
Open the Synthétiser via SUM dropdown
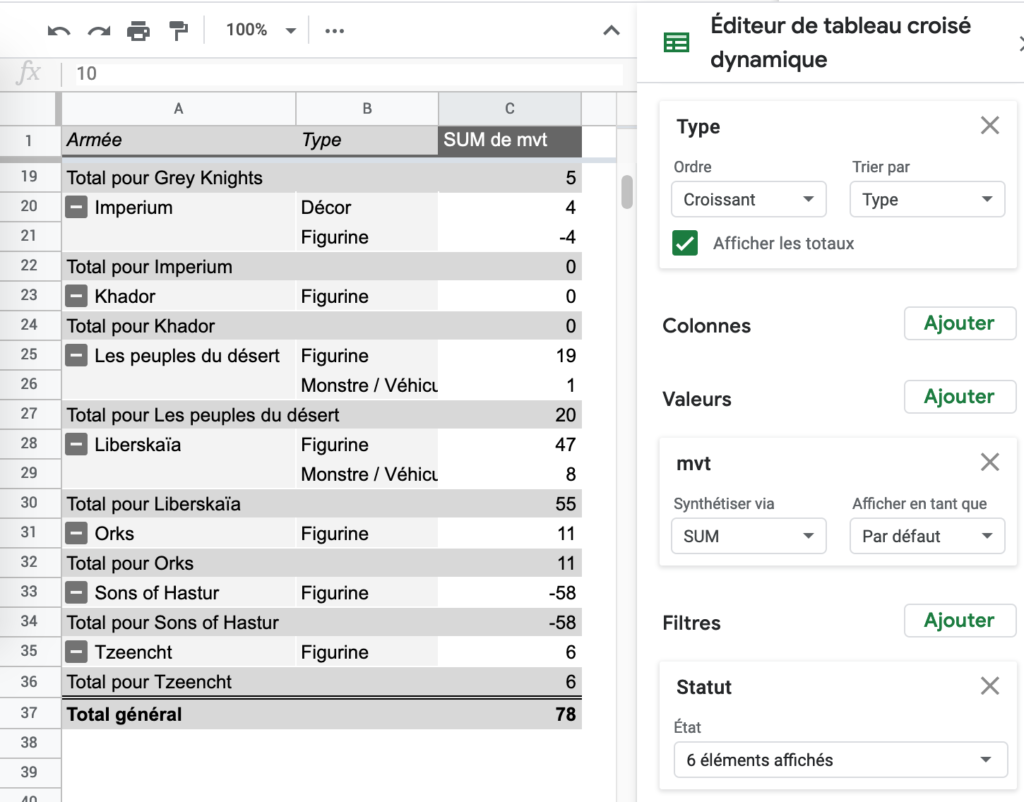click(x=748, y=536)
